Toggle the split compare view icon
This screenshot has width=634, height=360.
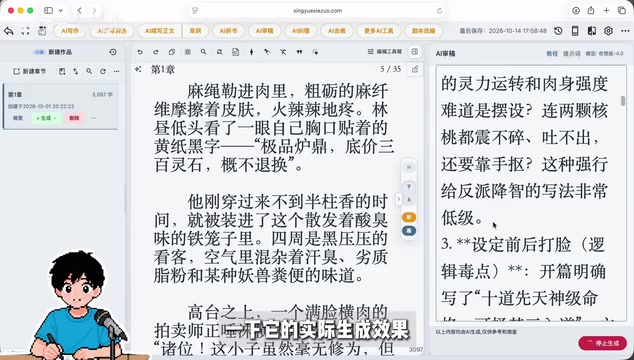(592, 31)
